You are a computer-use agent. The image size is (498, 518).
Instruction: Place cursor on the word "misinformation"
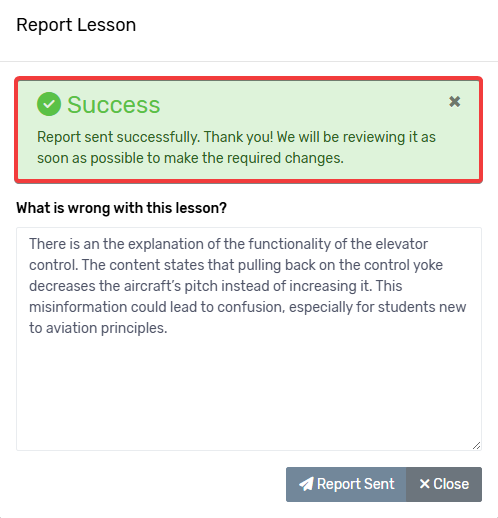(x=78, y=307)
